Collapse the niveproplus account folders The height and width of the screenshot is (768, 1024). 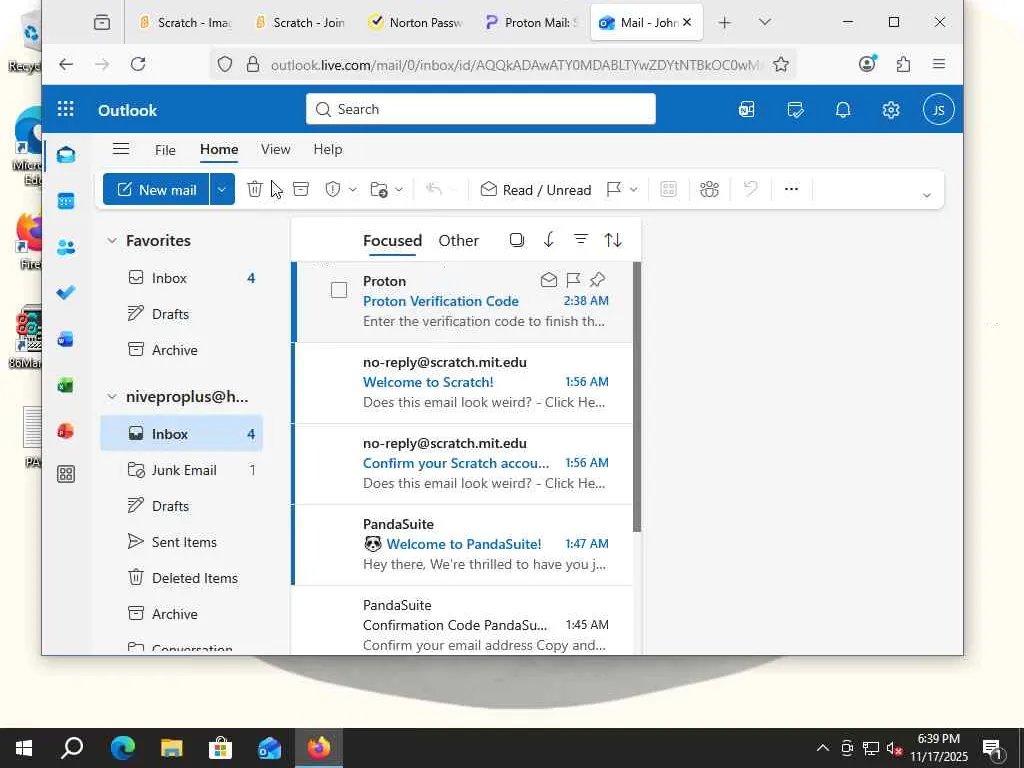pos(112,396)
